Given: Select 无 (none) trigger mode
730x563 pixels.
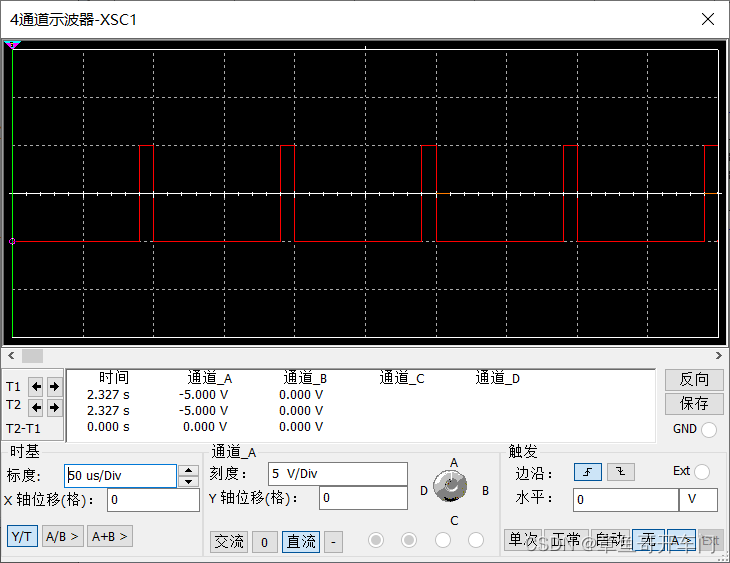Looking at the screenshot, I should [649, 540].
